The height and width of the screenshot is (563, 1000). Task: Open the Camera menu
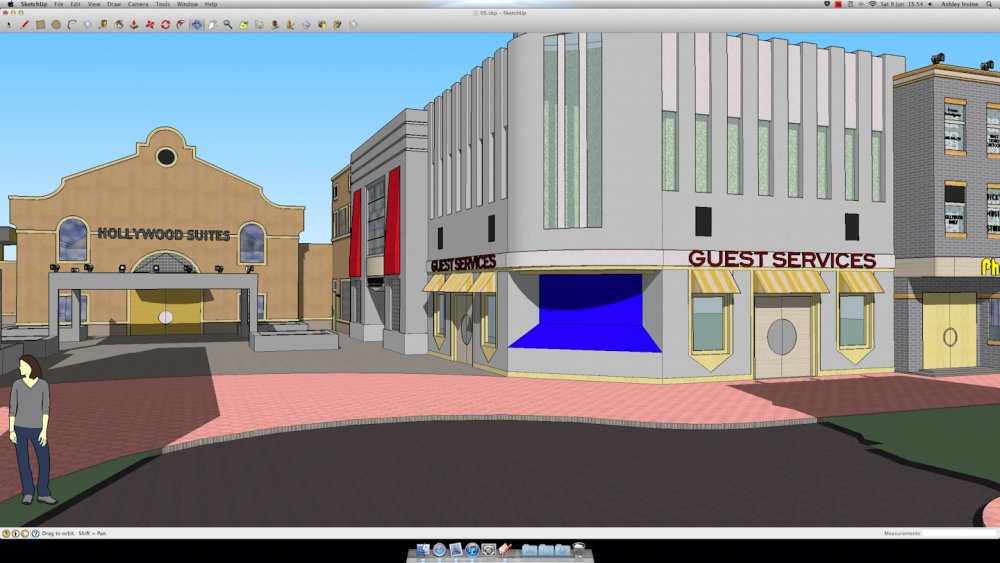click(x=138, y=4)
